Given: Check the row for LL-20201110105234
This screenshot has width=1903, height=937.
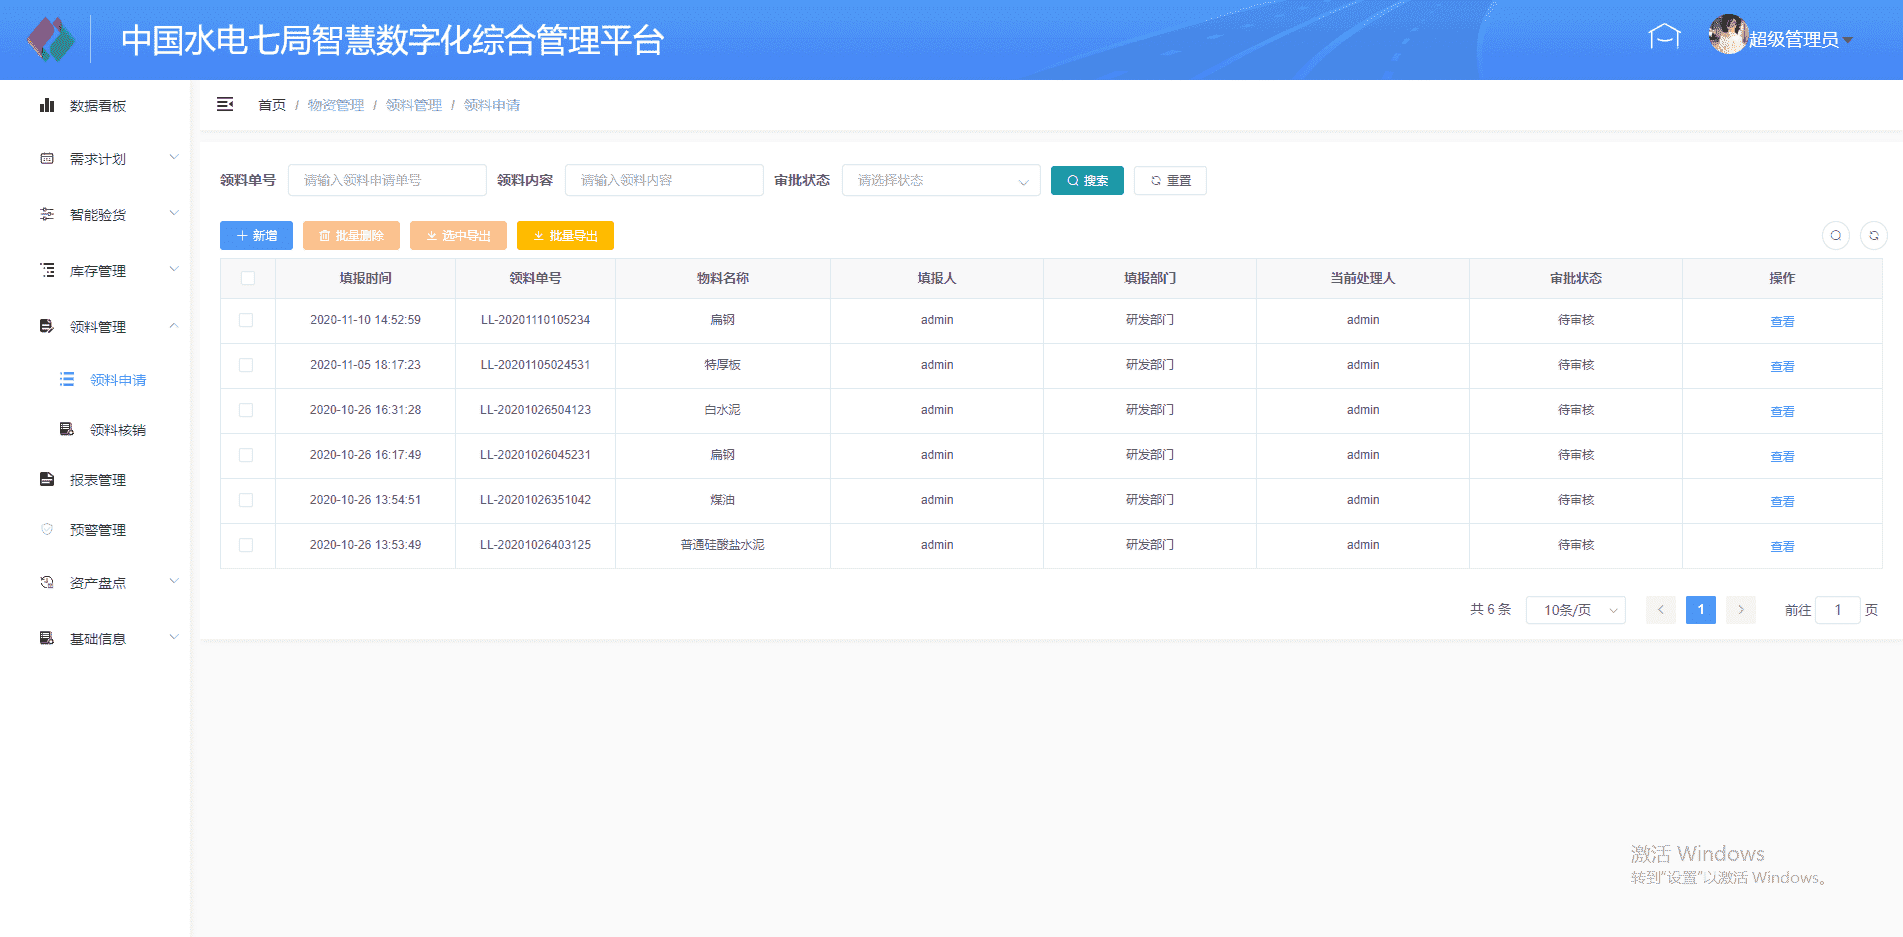Looking at the screenshot, I should click(x=246, y=320).
